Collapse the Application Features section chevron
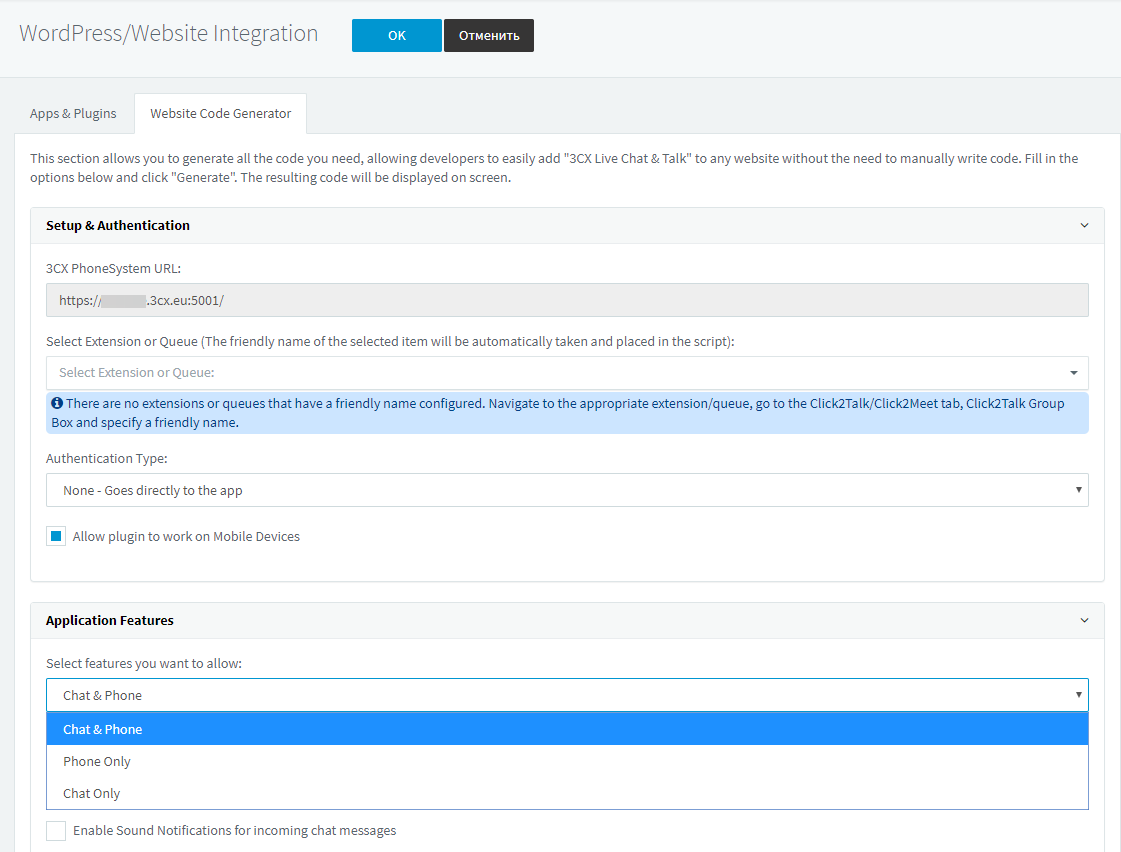 tap(1084, 620)
